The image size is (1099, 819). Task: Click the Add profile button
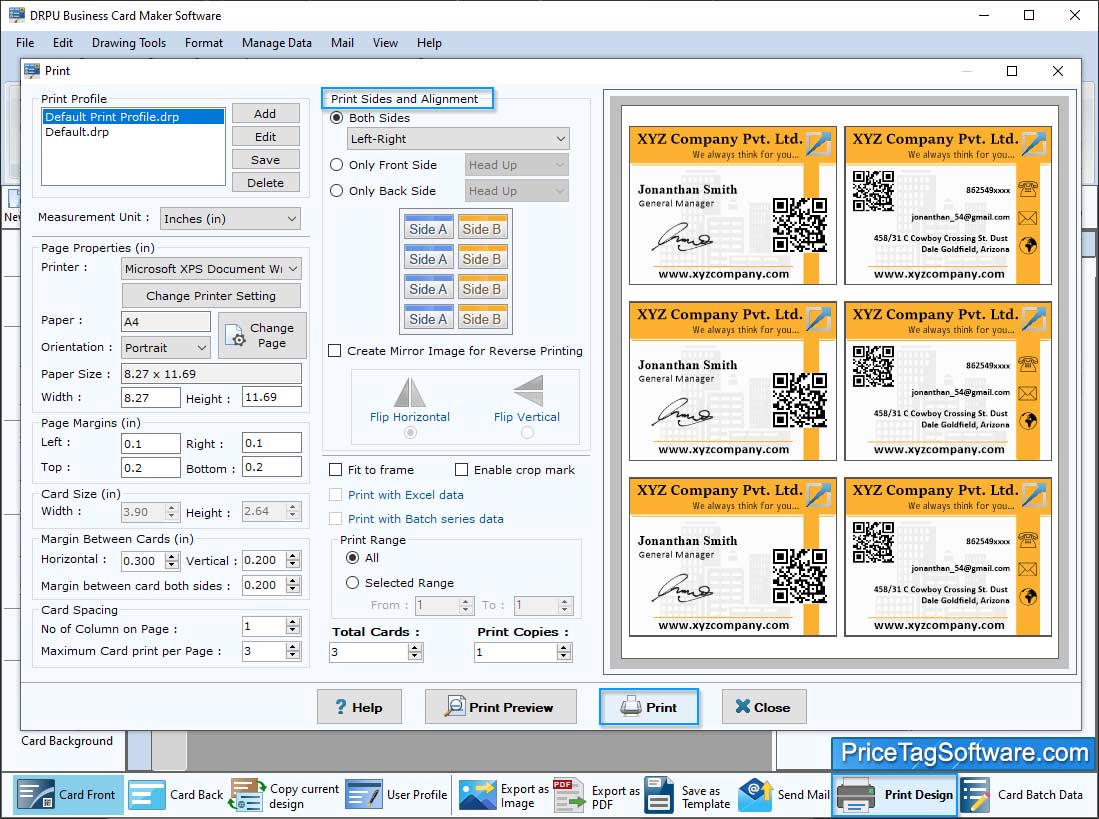[266, 113]
